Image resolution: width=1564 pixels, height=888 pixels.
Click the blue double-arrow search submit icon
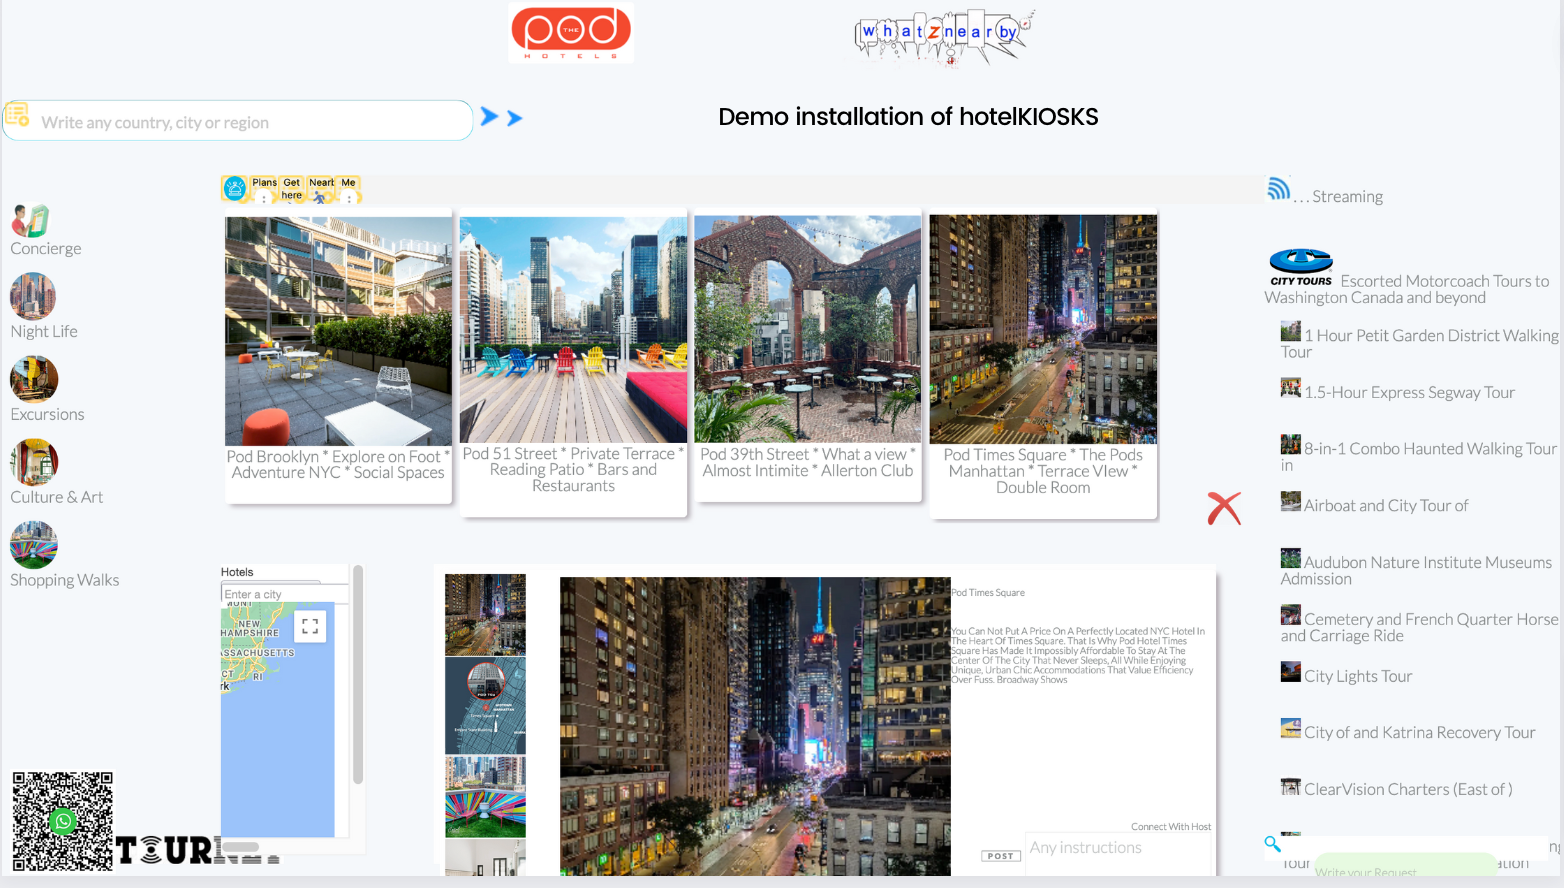[501, 117]
